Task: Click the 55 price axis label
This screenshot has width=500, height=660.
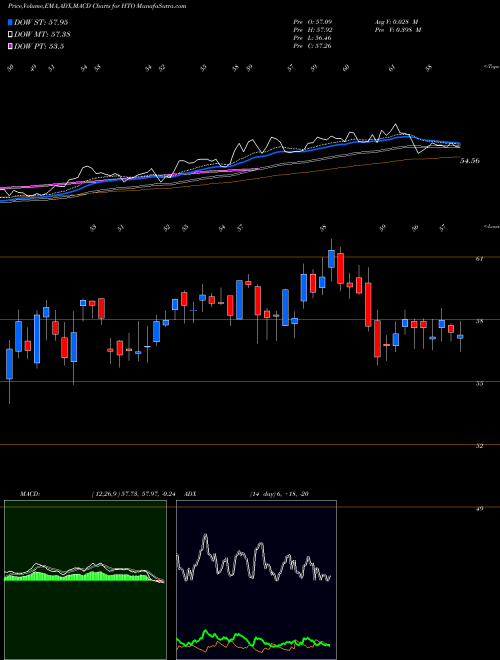Action: (x=479, y=383)
